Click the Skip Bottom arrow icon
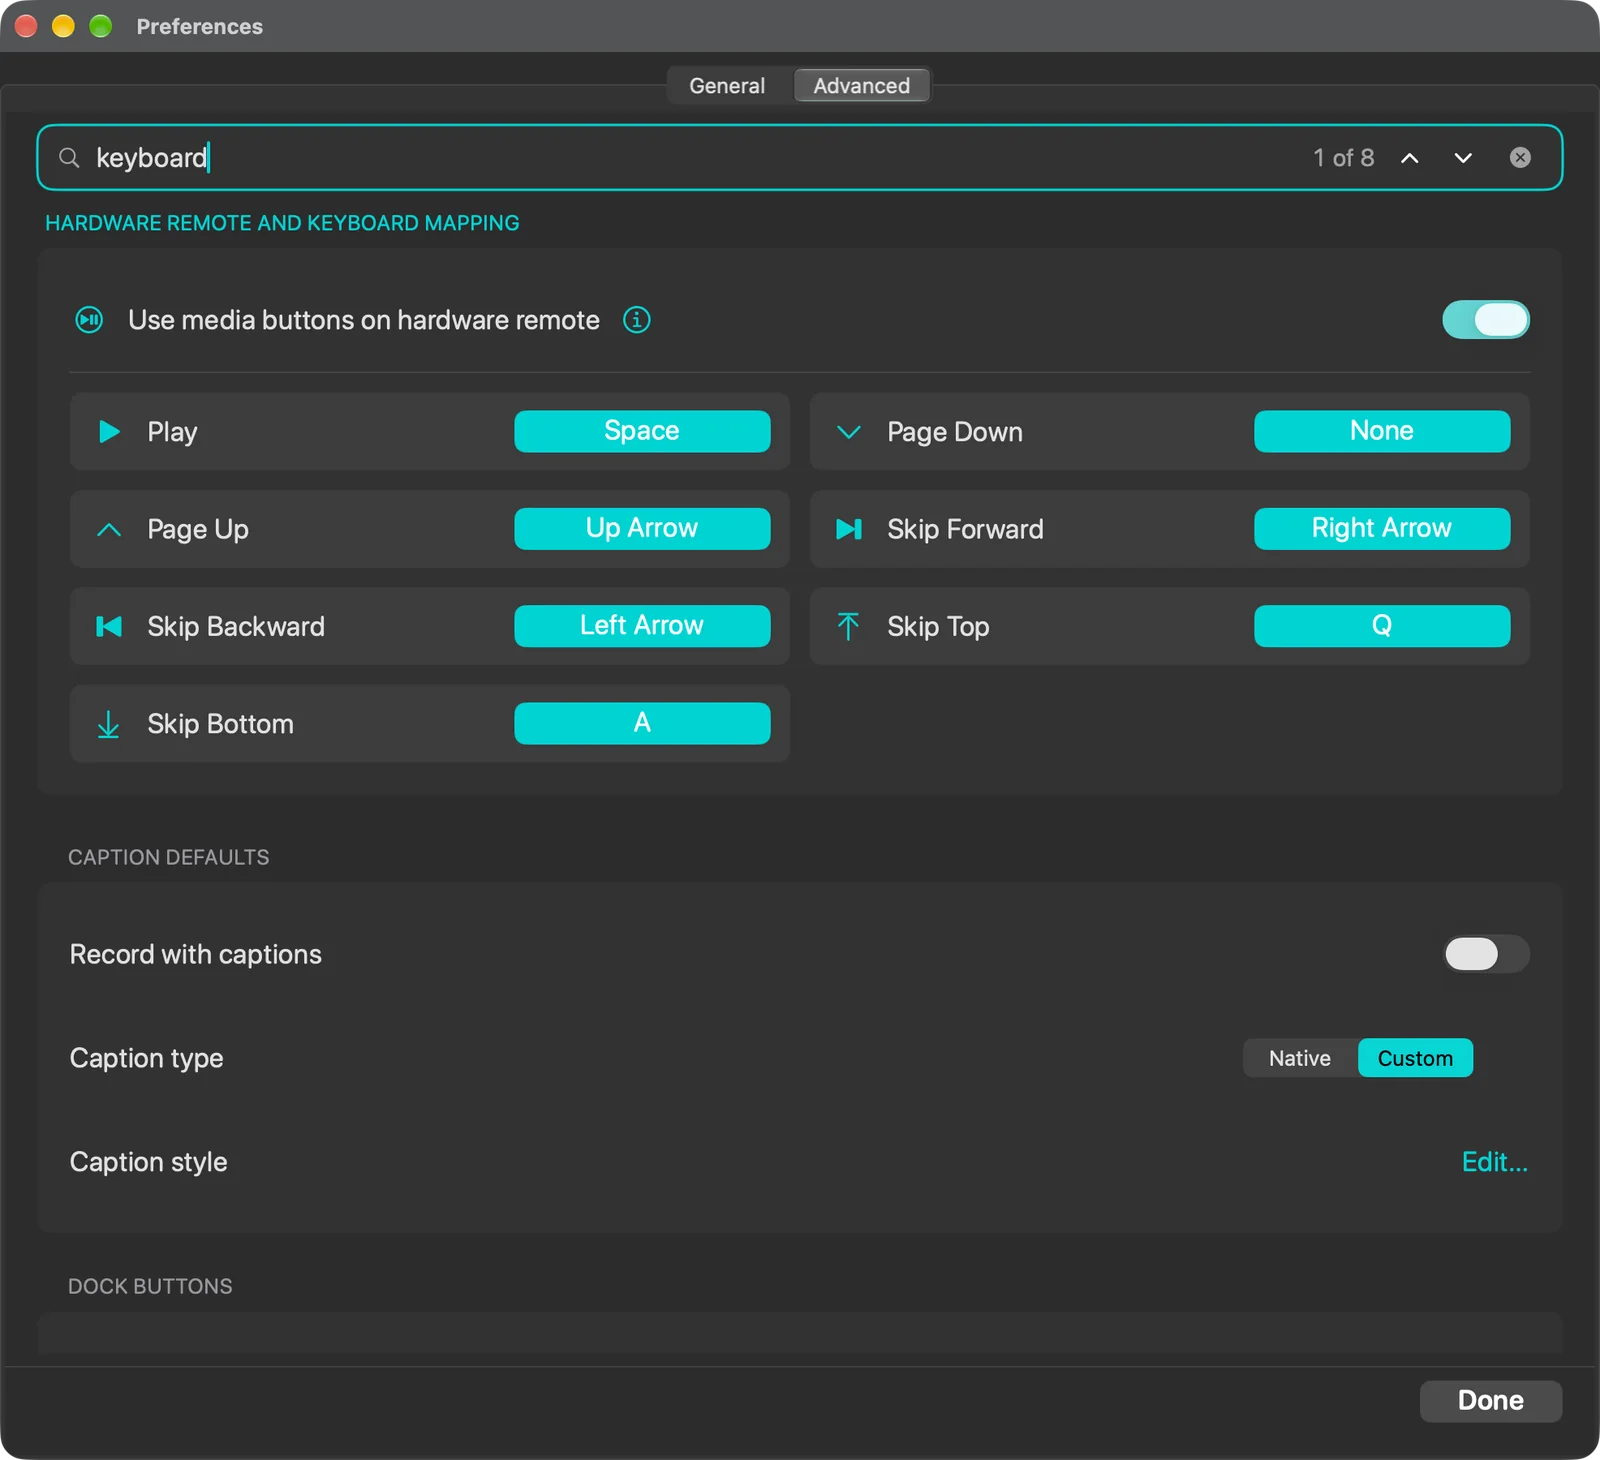This screenshot has height=1460, width=1600. [109, 724]
